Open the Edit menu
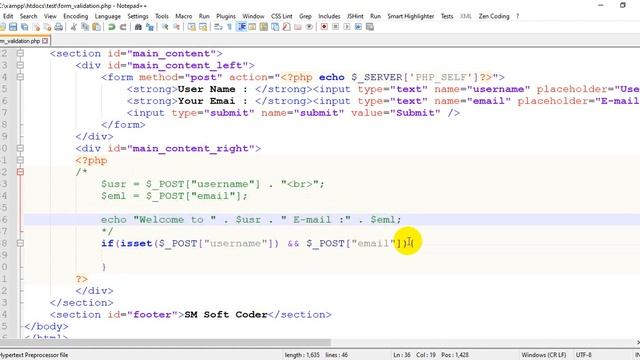The width and height of the screenshot is (640, 360). click(8, 16)
